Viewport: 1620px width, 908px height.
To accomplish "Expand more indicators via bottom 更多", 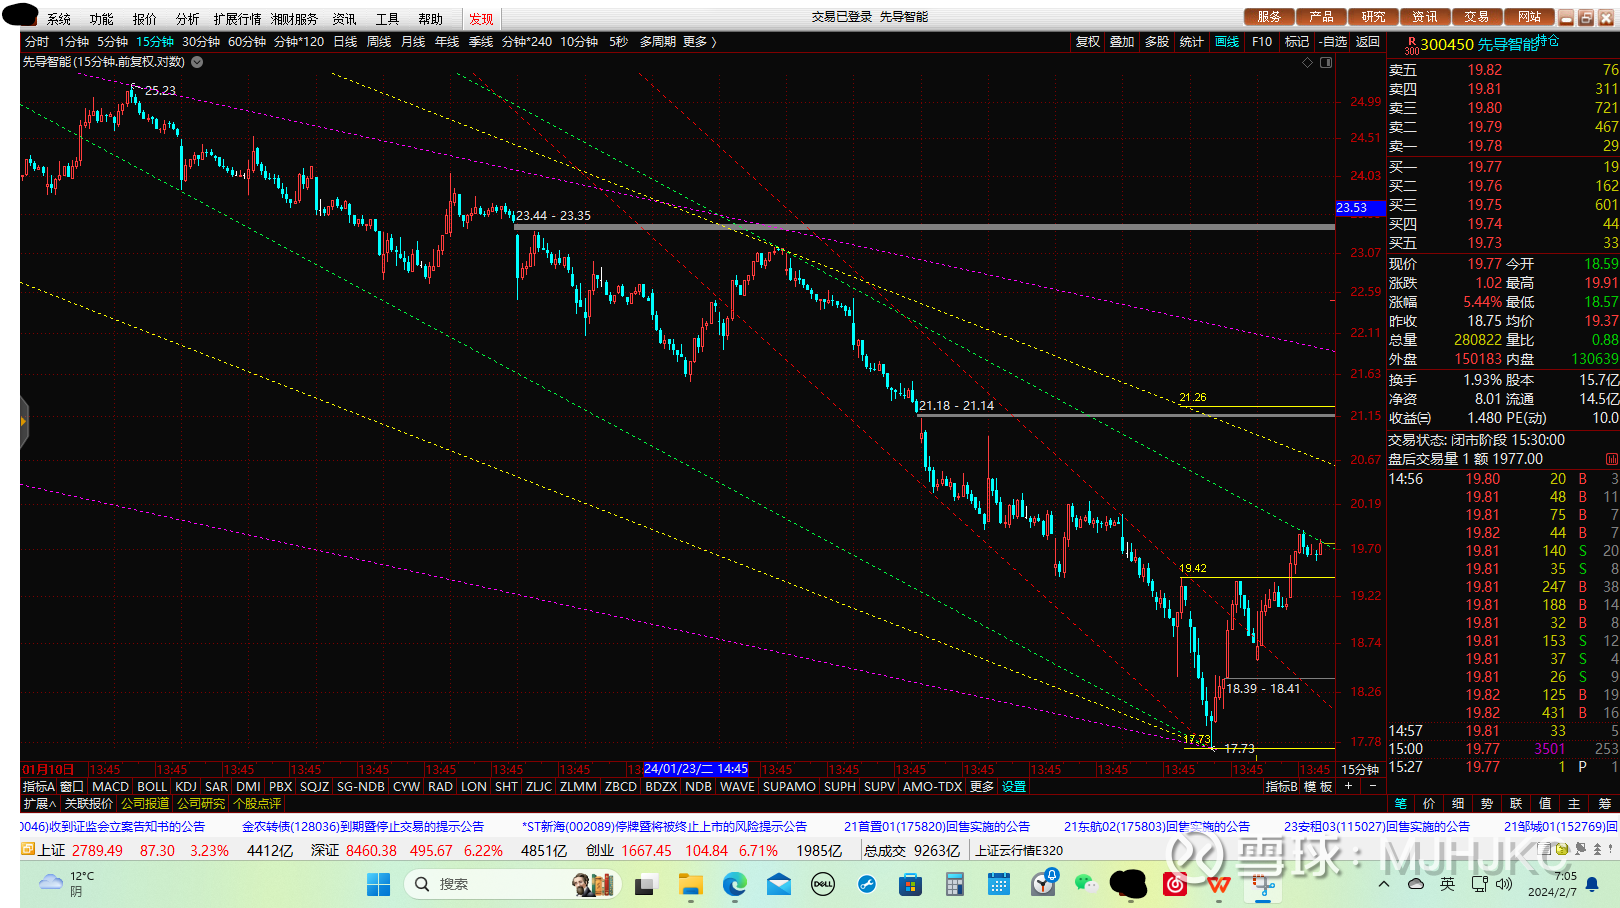I will (x=982, y=787).
